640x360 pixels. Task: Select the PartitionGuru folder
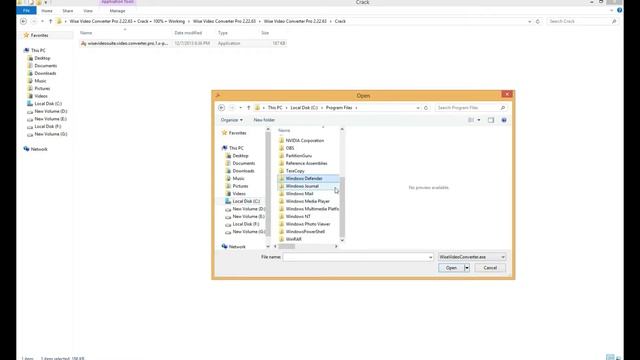click(x=298, y=156)
